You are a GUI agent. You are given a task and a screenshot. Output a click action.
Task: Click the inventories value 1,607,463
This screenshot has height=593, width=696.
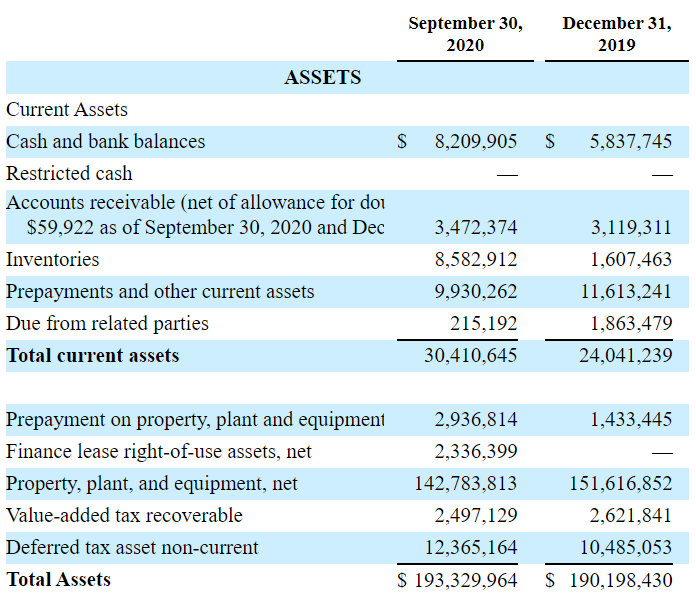click(x=631, y=259)
